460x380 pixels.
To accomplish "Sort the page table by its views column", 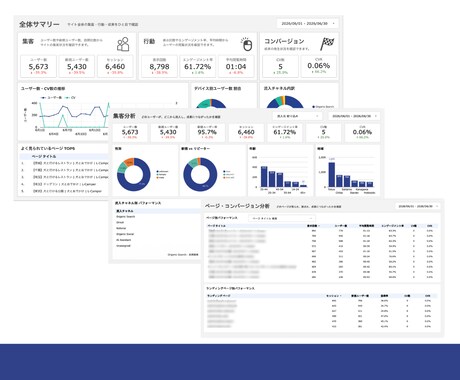I will [313, 226].
